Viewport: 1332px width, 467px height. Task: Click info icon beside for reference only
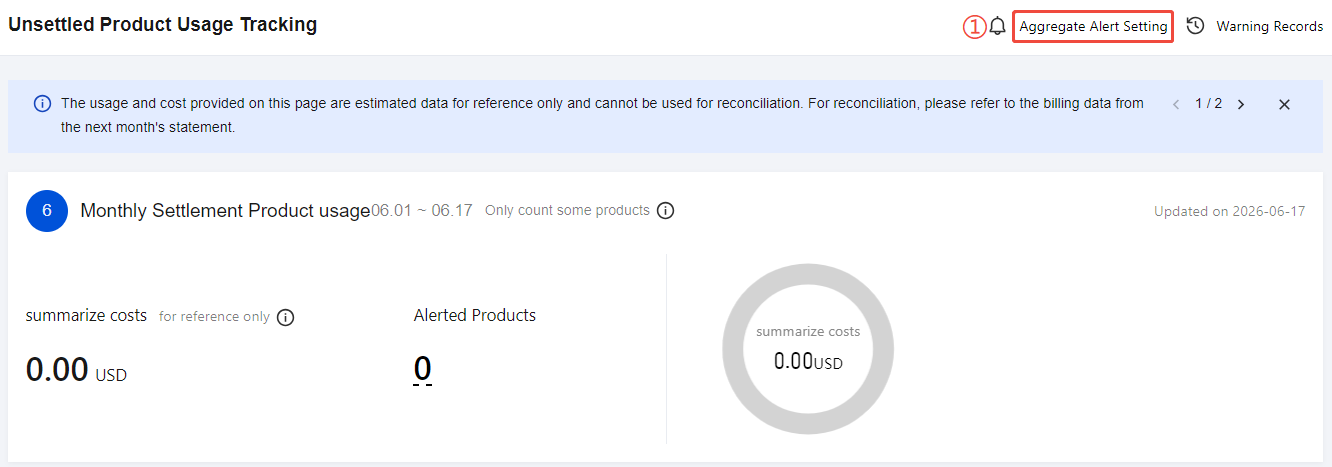coord(285,317)
